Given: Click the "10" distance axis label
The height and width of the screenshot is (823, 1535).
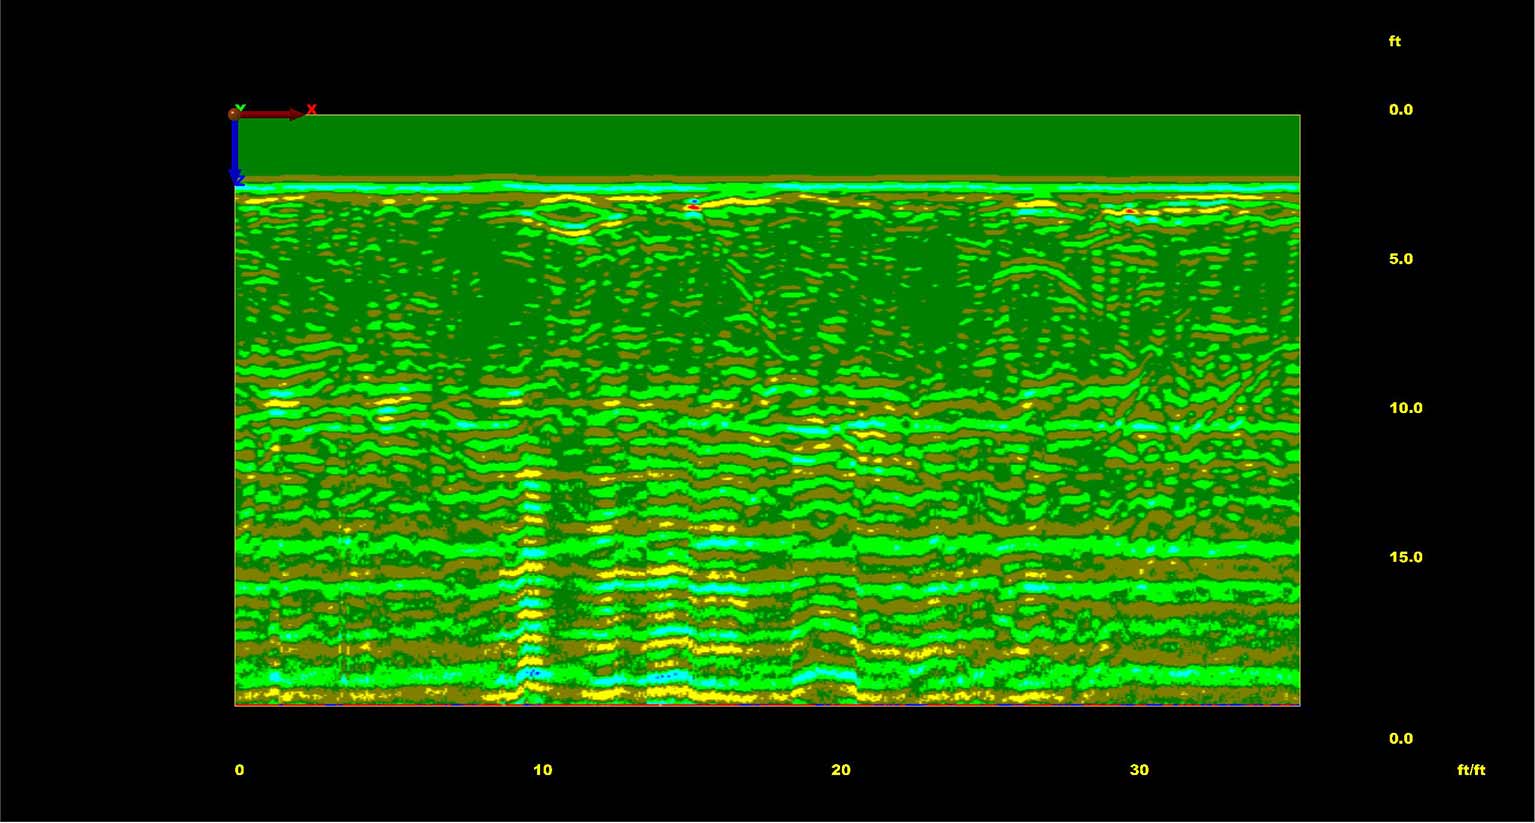Looking at the screenshot, I should click(542, 770).
